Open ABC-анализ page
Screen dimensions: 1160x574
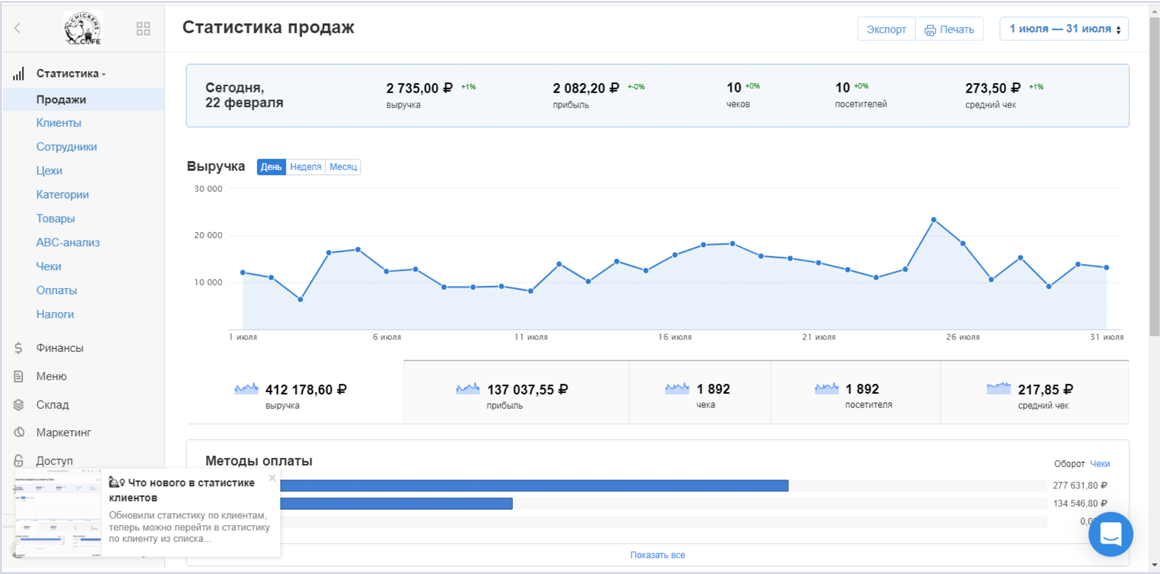click(x=68, y=243)
